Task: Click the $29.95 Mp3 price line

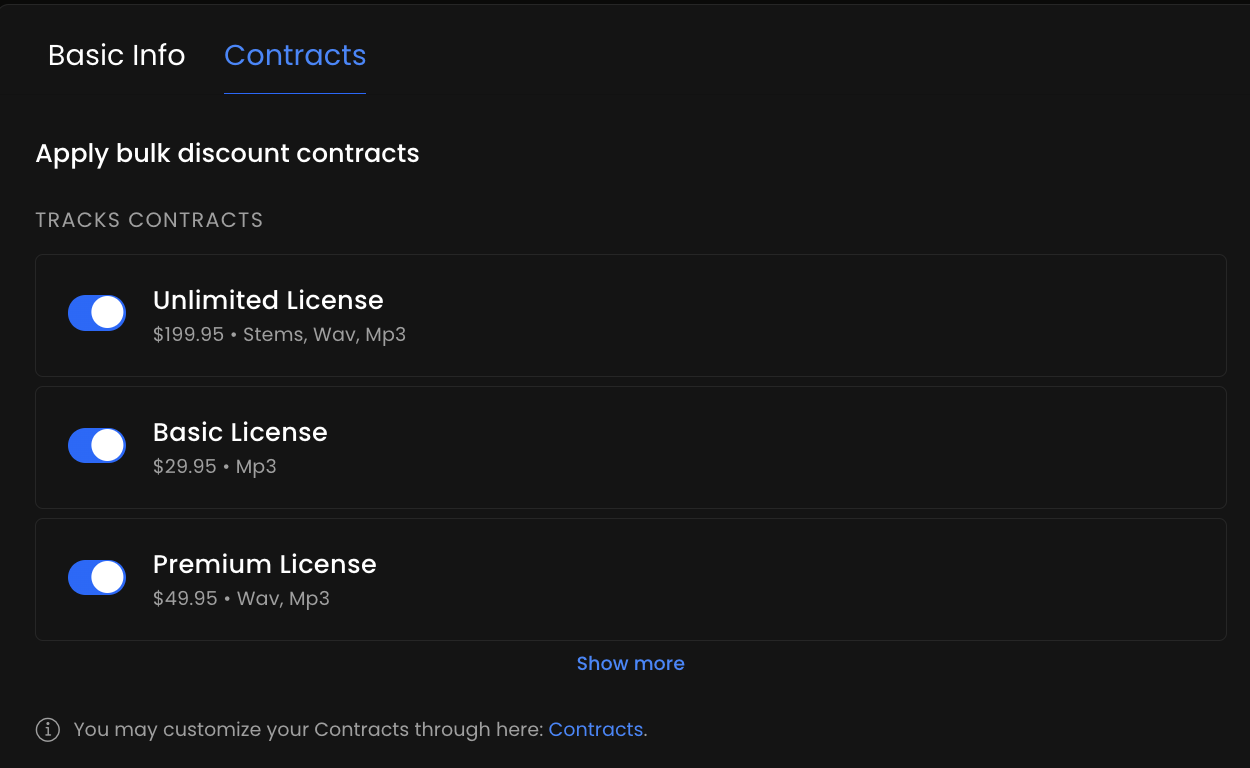Action: click(x=214, y=466)
